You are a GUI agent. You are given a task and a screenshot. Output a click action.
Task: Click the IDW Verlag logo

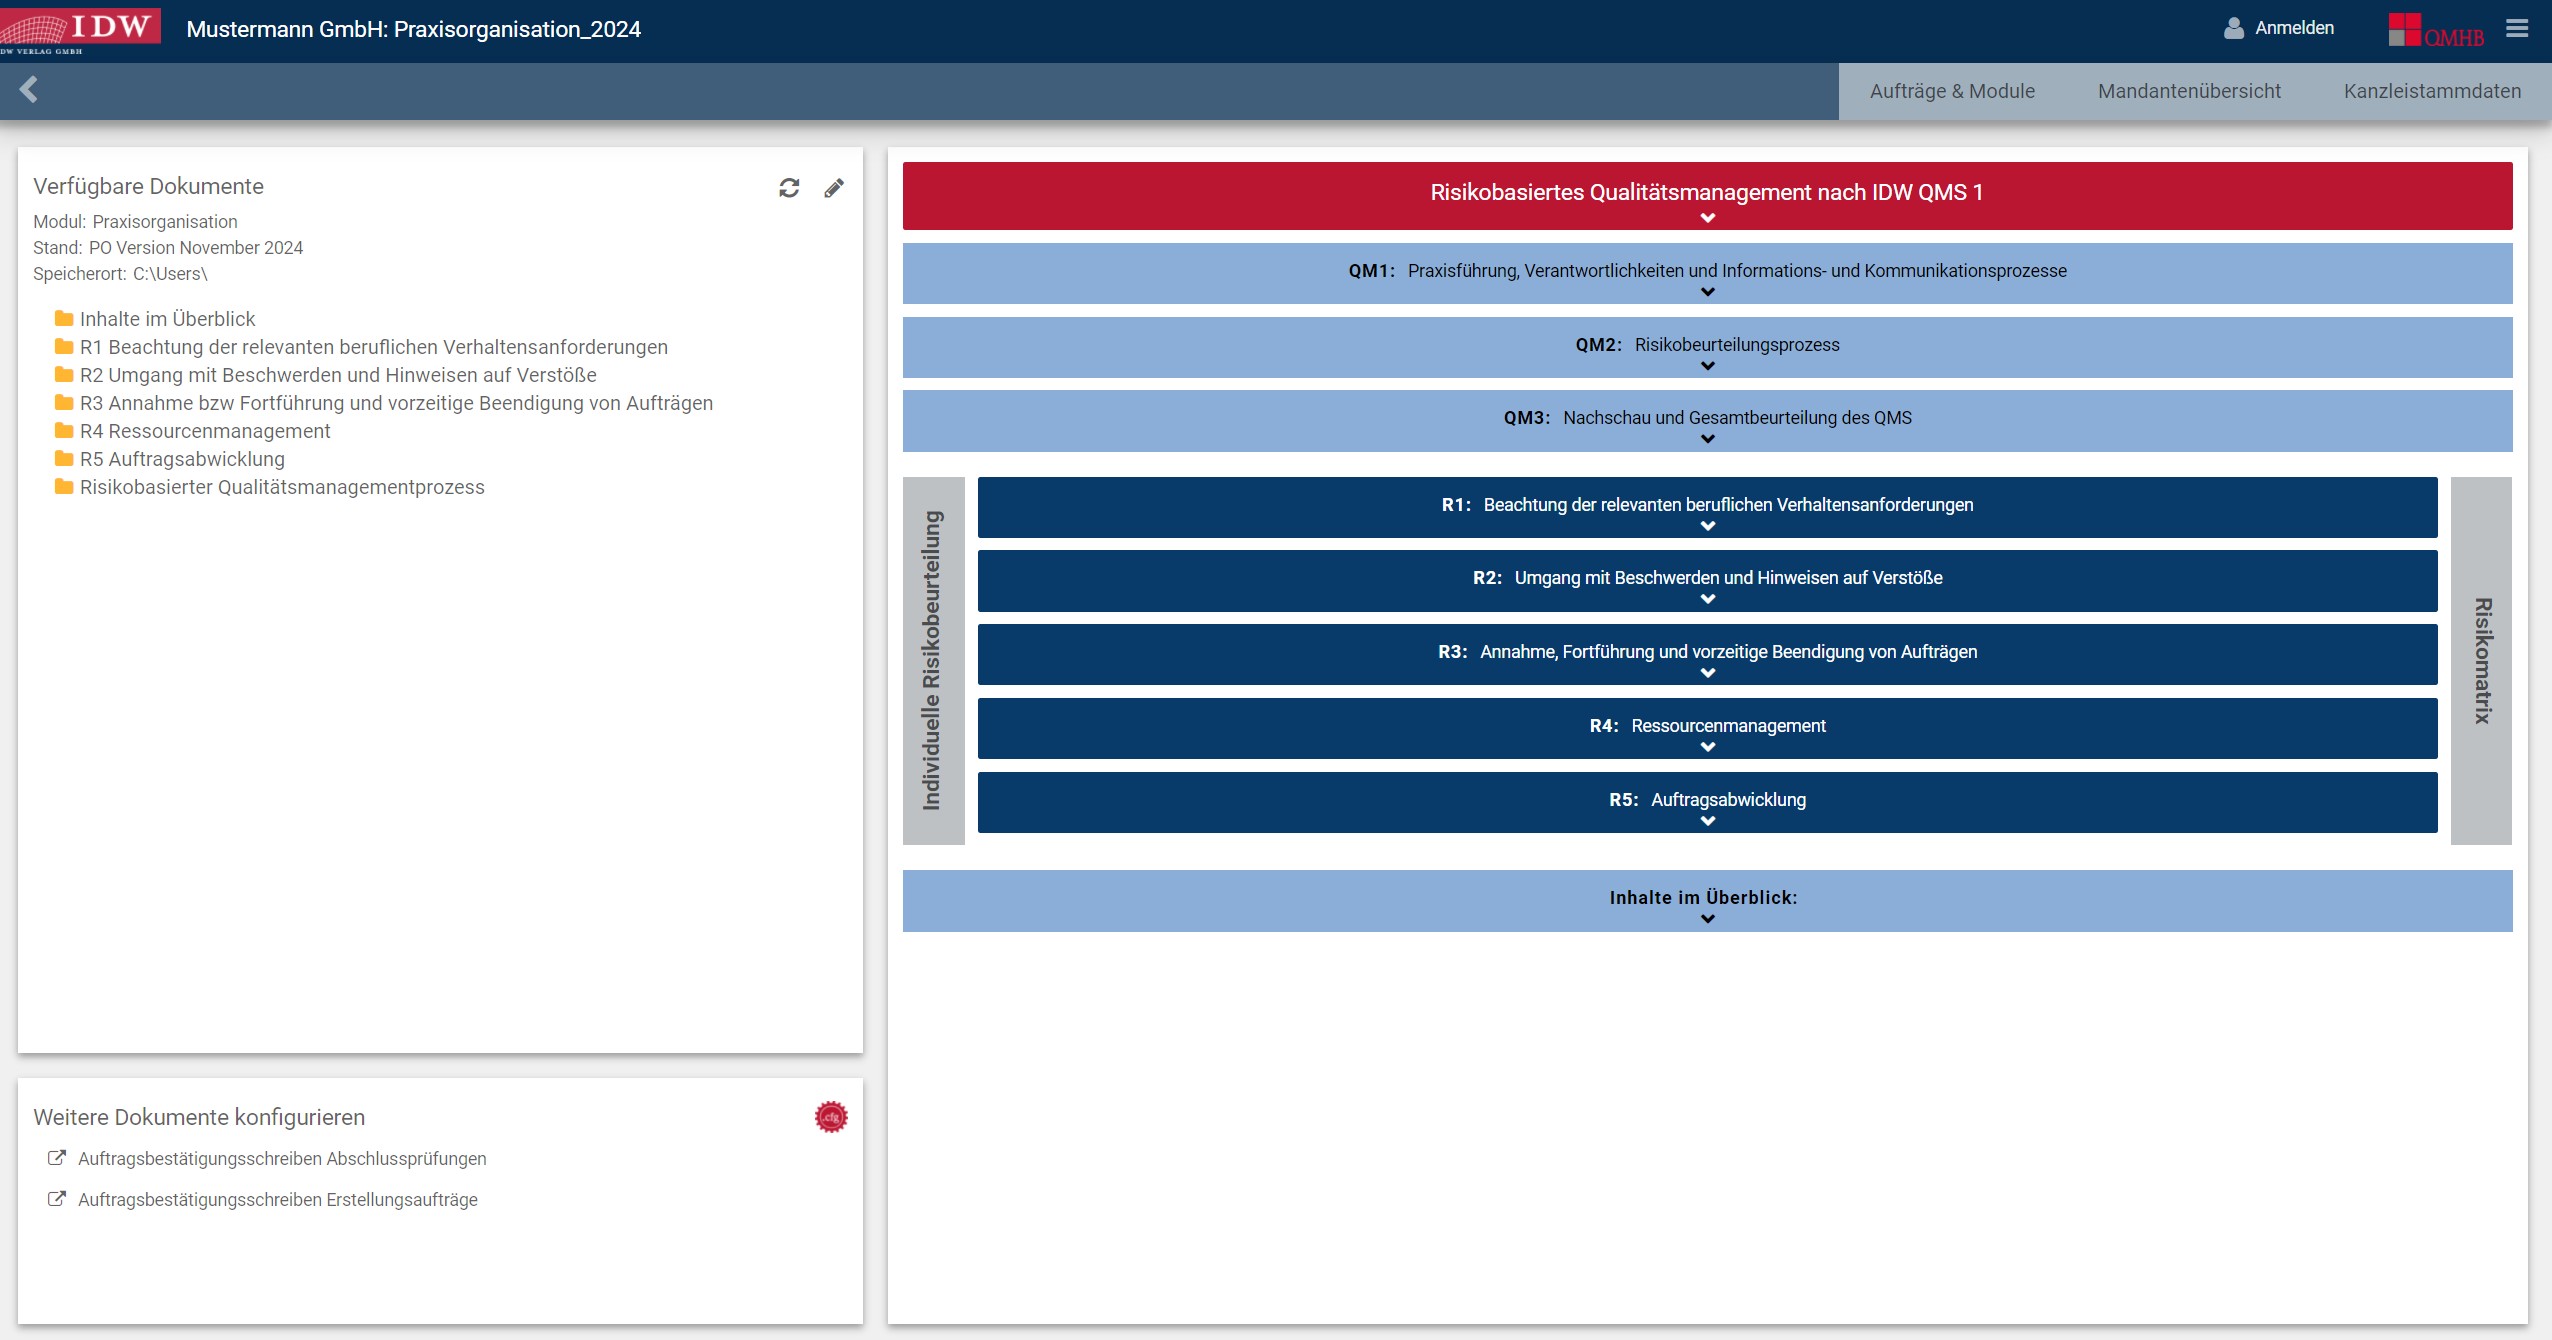click(80, 28)
